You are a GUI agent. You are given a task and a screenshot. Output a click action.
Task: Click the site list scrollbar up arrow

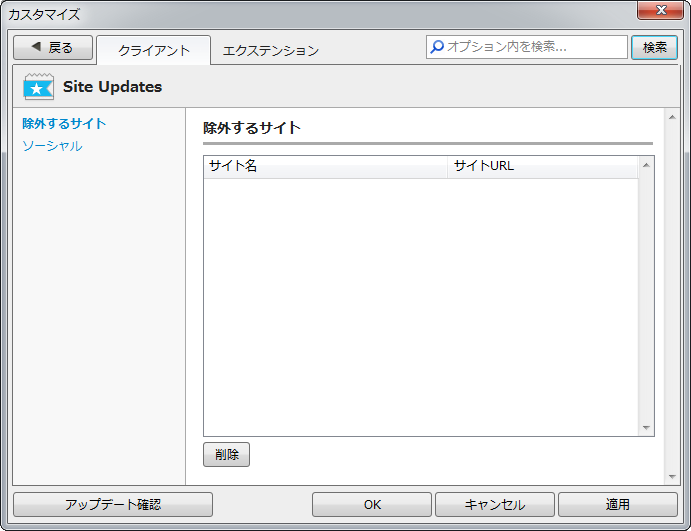[x=646, y=165]
